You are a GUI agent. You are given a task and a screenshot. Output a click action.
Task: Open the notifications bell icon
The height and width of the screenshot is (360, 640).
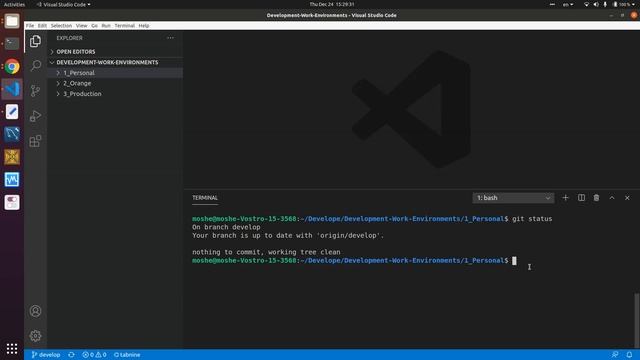629,355
